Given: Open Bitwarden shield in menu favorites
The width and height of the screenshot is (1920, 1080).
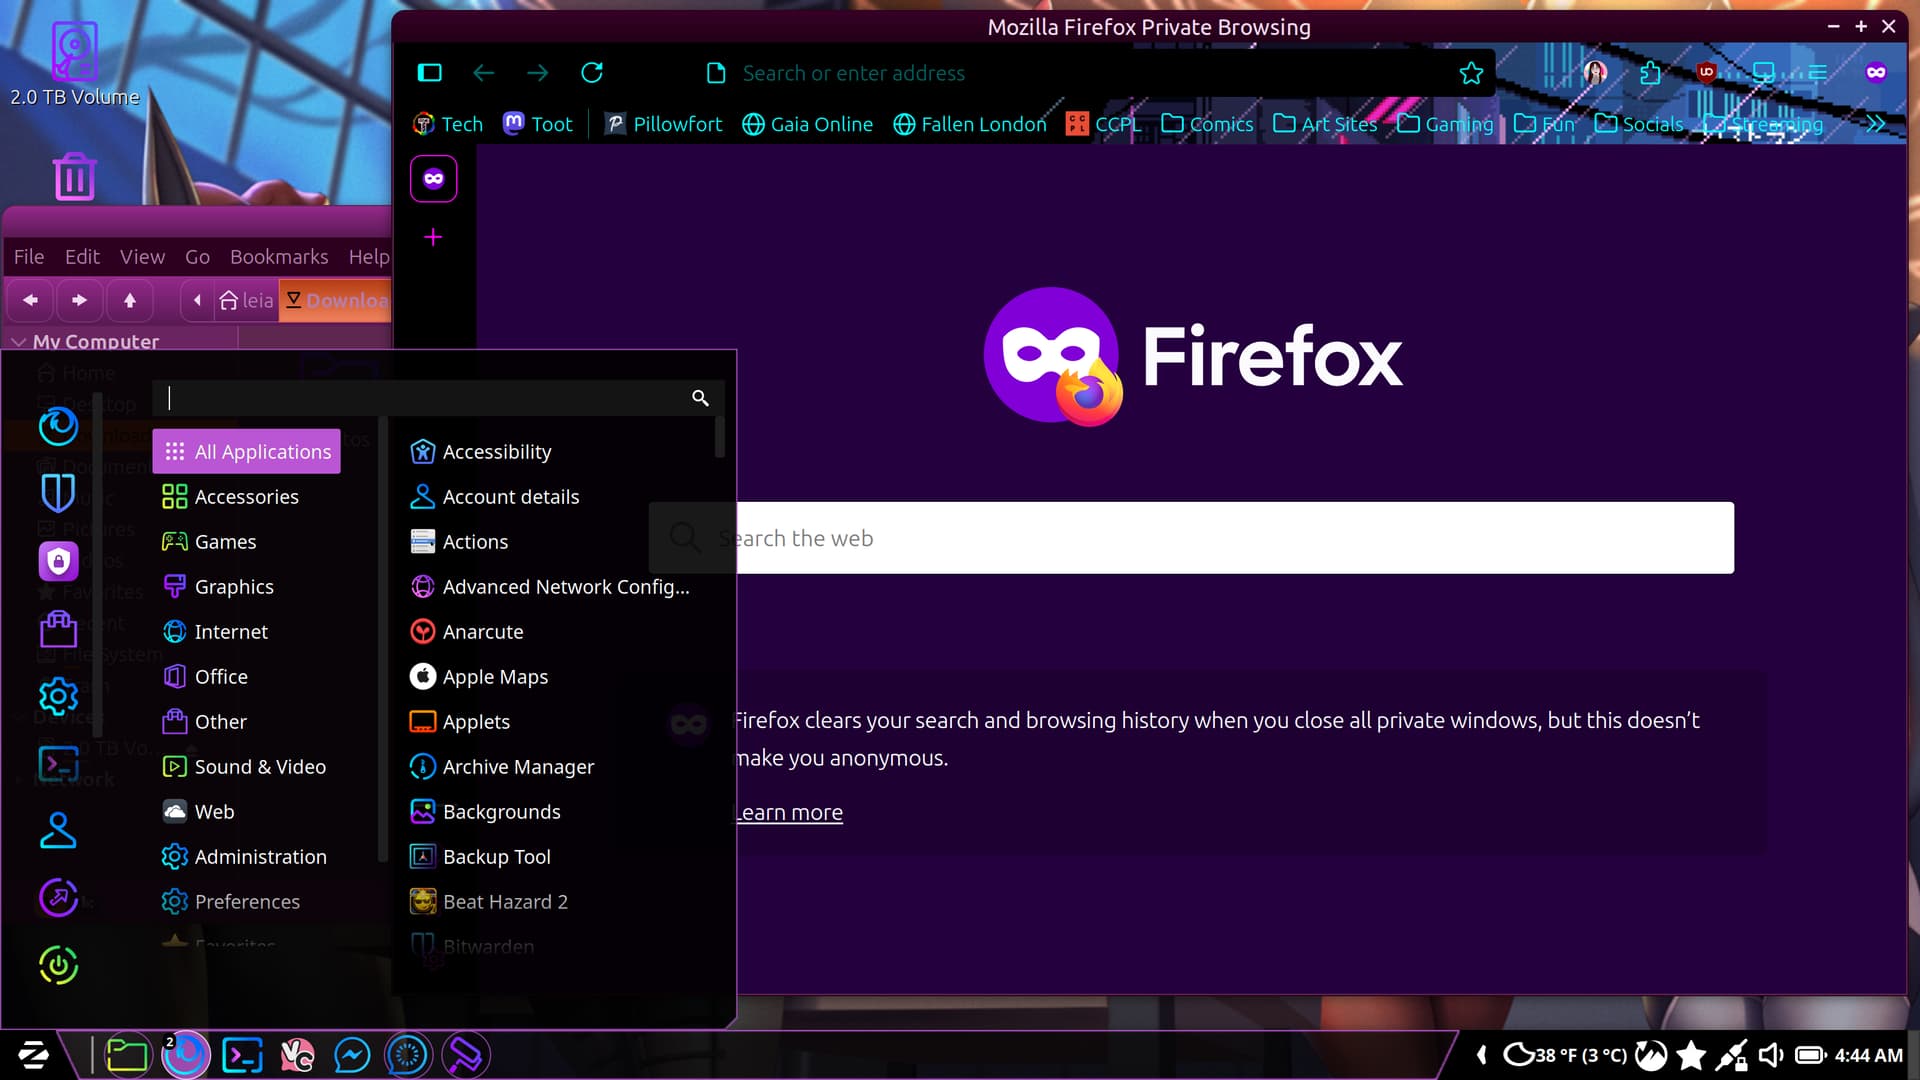Looking at the screenshot, I should coord(58,493).
